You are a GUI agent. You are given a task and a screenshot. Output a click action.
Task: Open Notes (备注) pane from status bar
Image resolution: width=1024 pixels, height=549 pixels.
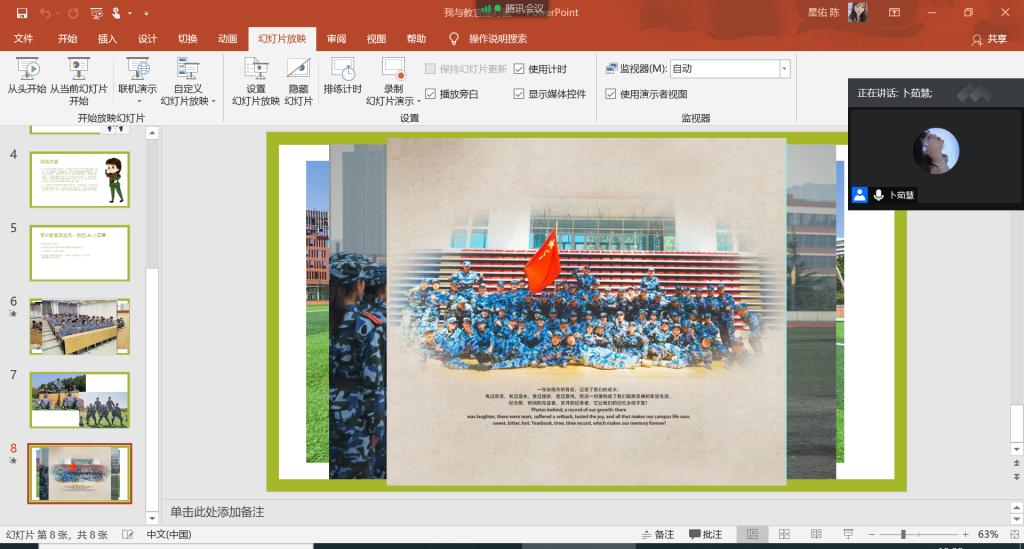tap(656, 535)
